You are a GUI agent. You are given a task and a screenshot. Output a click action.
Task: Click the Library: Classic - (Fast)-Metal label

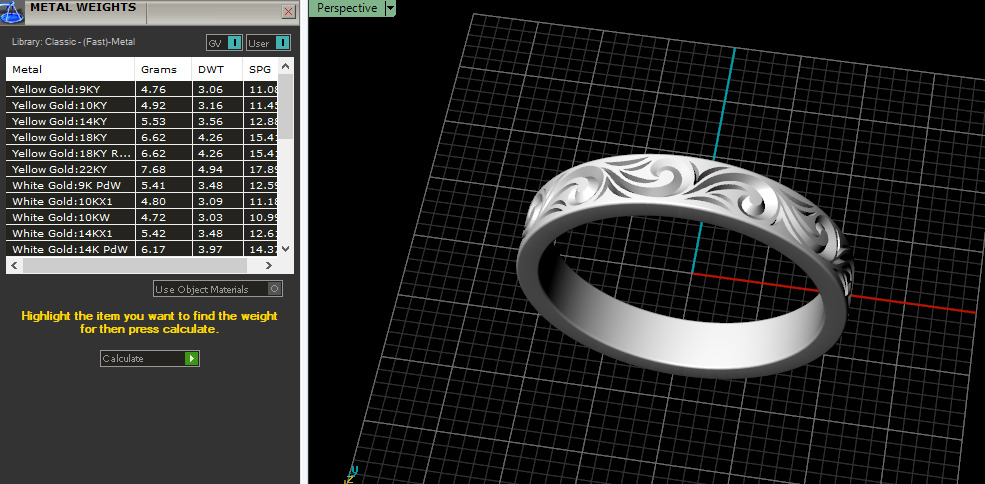point(73,42)
